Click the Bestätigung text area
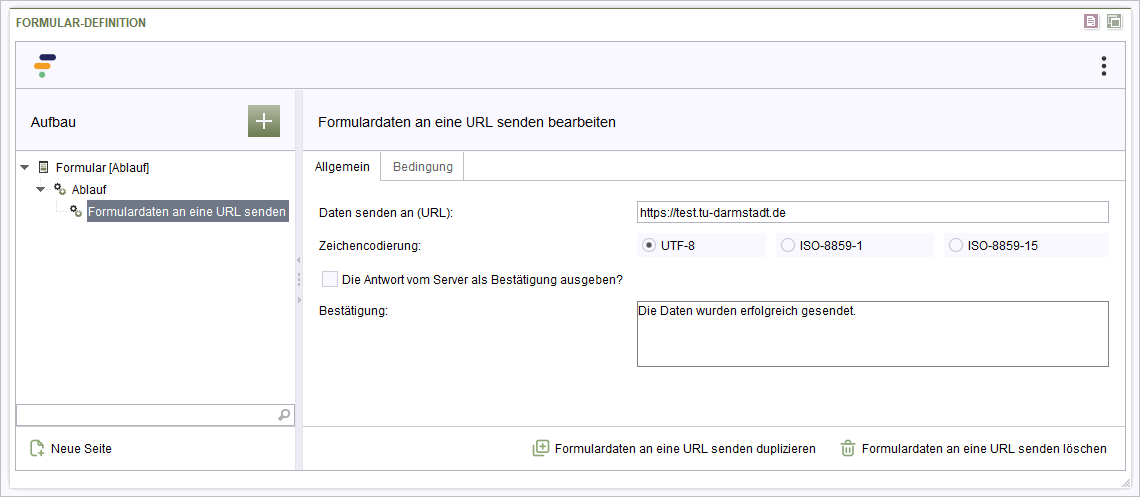This screenshot has width=1140, height=497. tap(872, 334)
